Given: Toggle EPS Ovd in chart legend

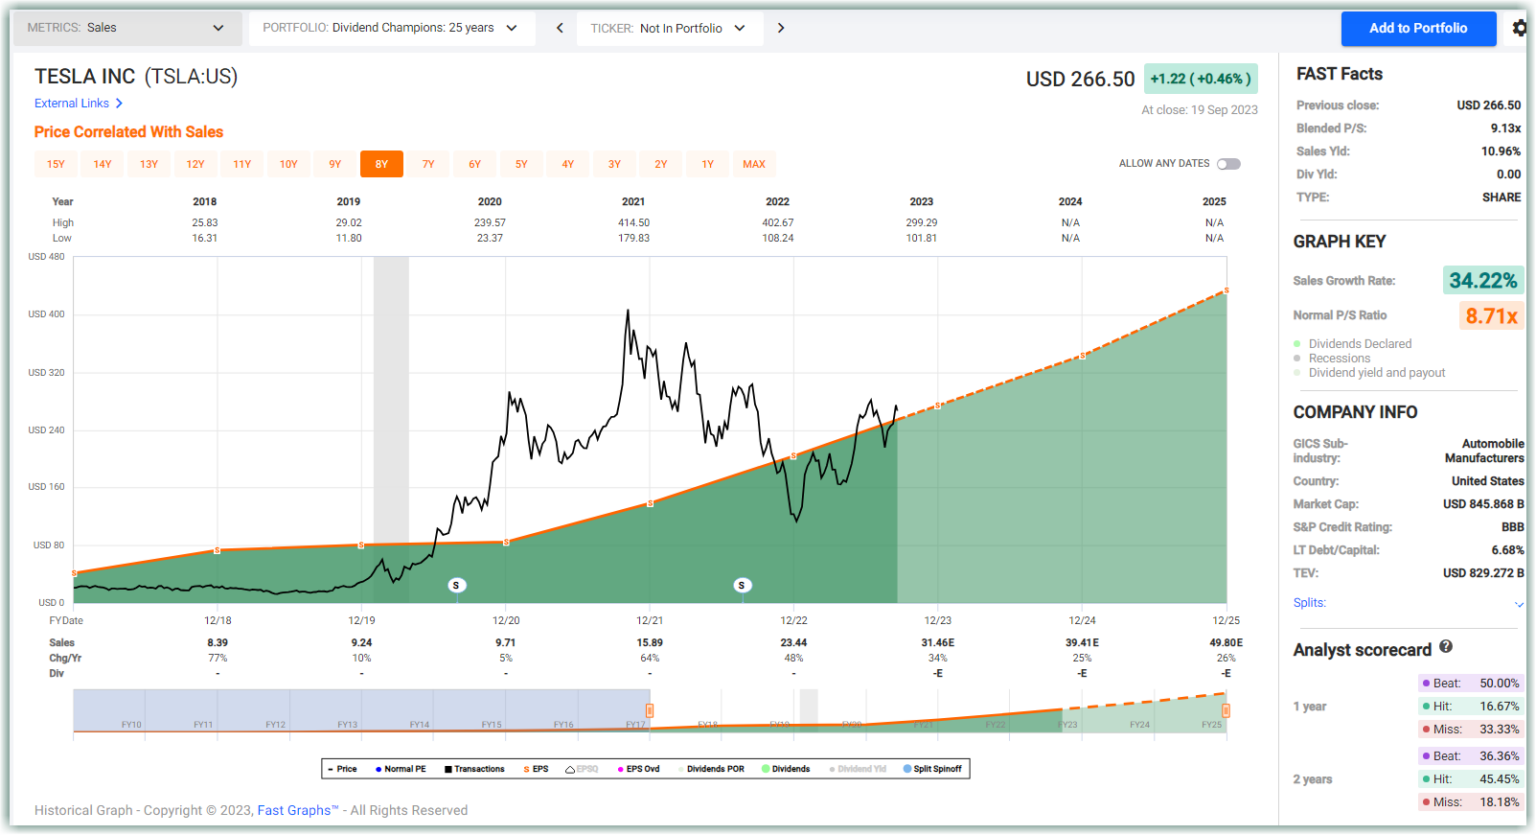Looking at the screenshot, I should click(639, 769).
